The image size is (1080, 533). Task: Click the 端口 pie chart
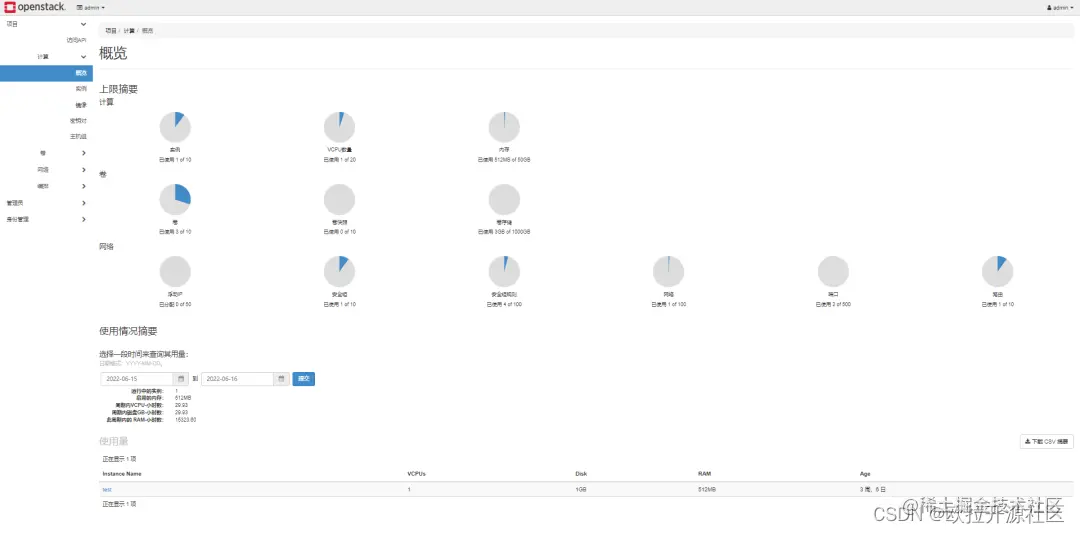pos(833,271)
